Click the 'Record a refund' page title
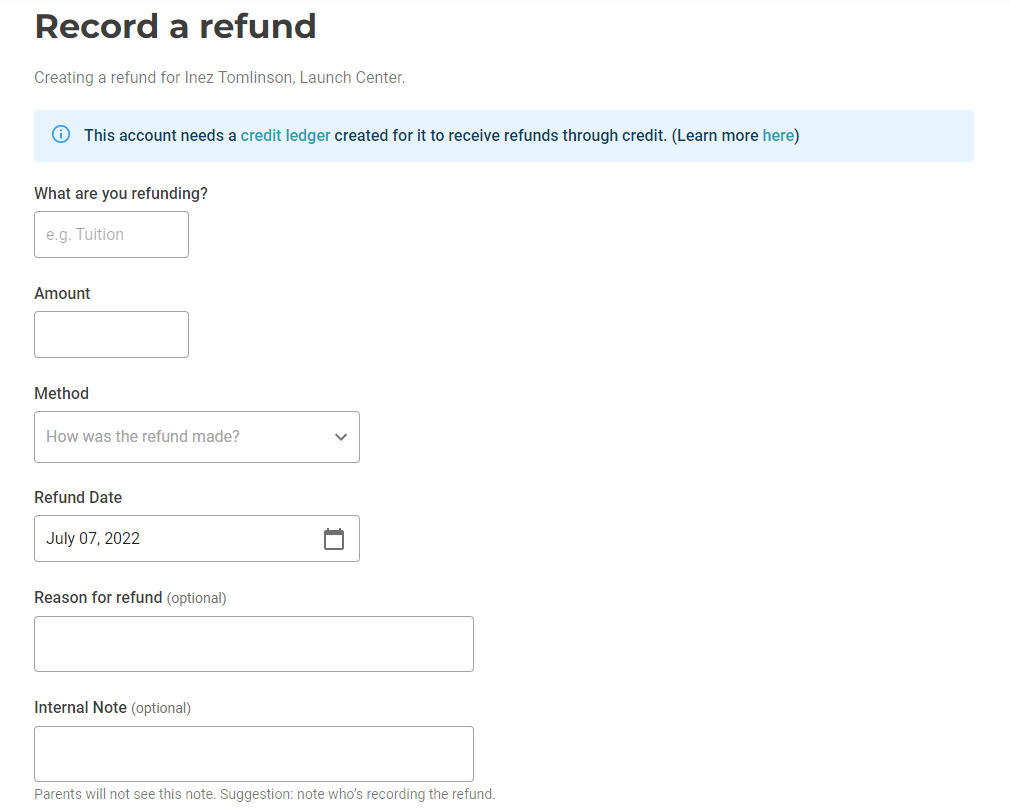1010x812 pixels. pos(175,26)
